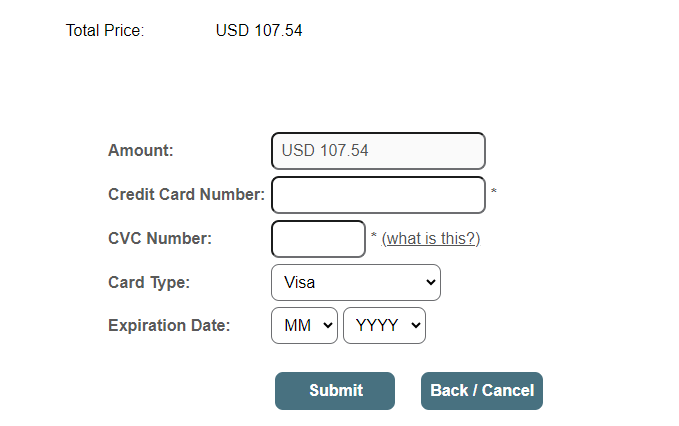Open the Card Type dropdown showing Visa
The image size is (679, 426).
pos(355,283)
